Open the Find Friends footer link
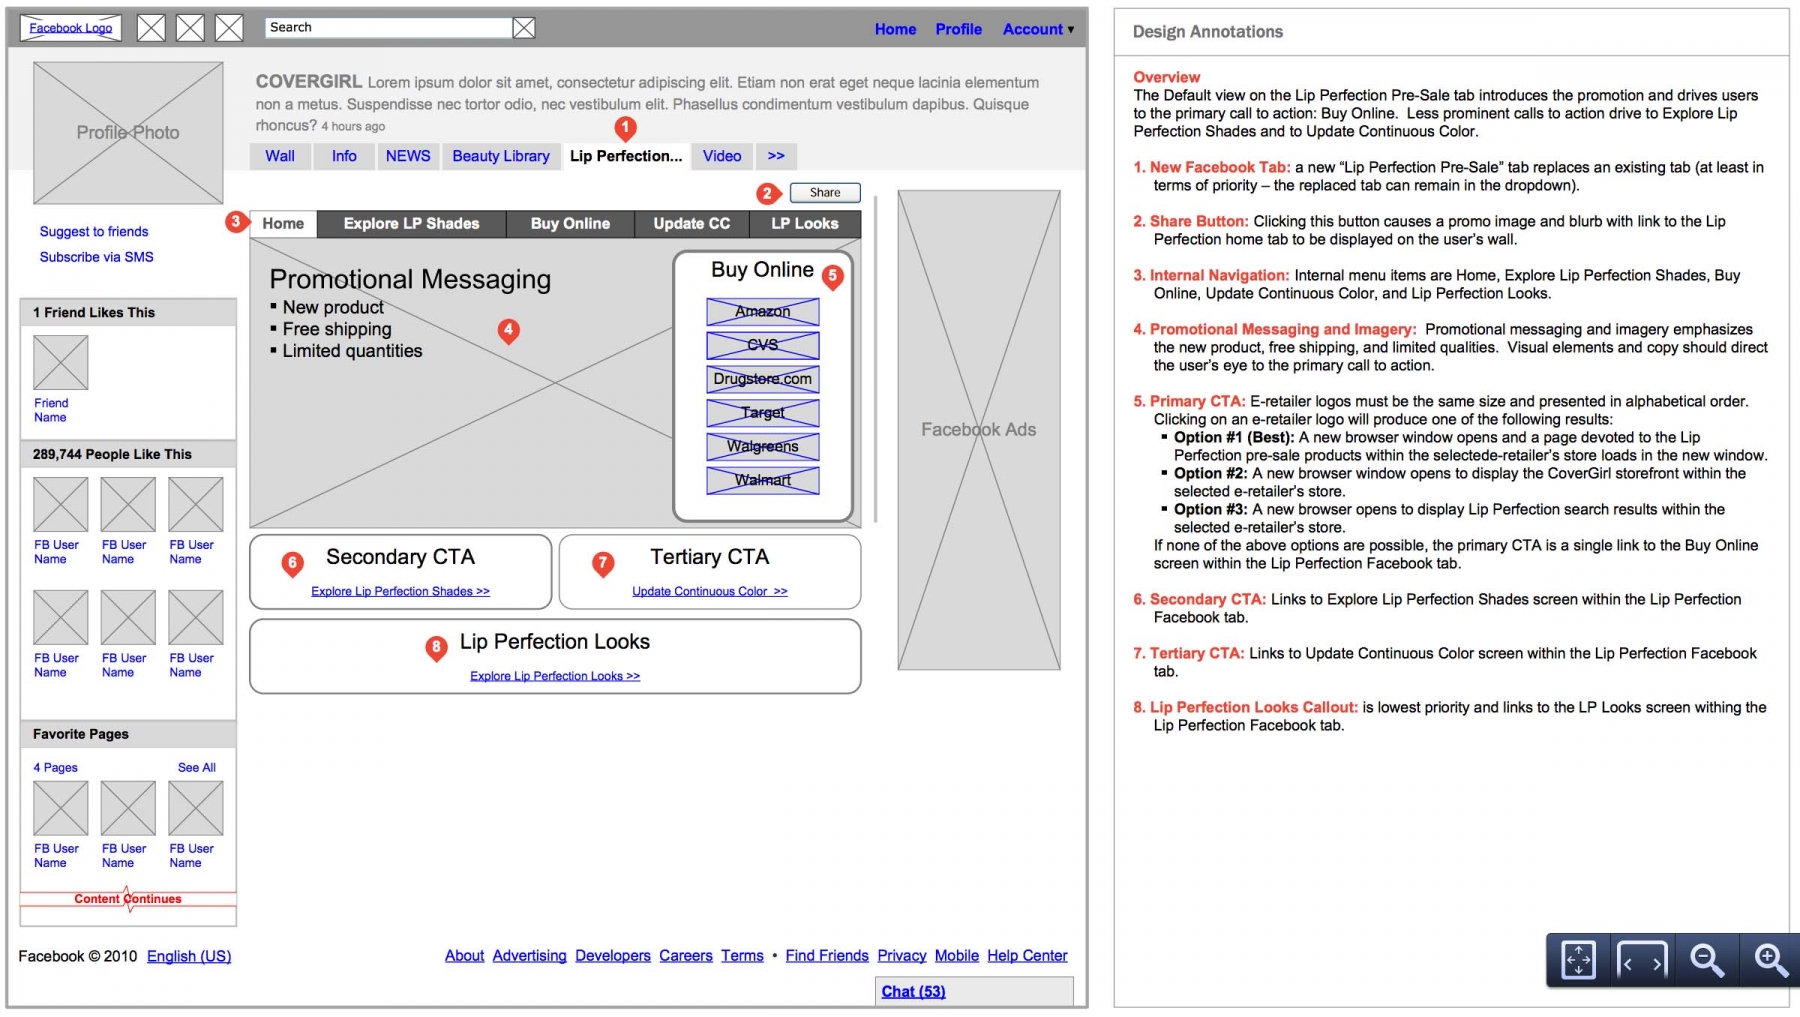This screenshot has height=1017, width=1800. [x=827, y=956]
